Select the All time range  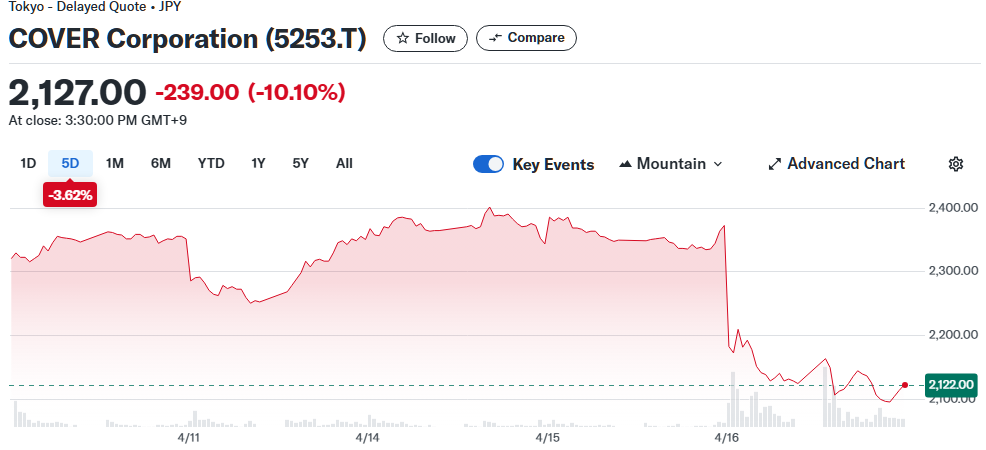pos(344,163)
